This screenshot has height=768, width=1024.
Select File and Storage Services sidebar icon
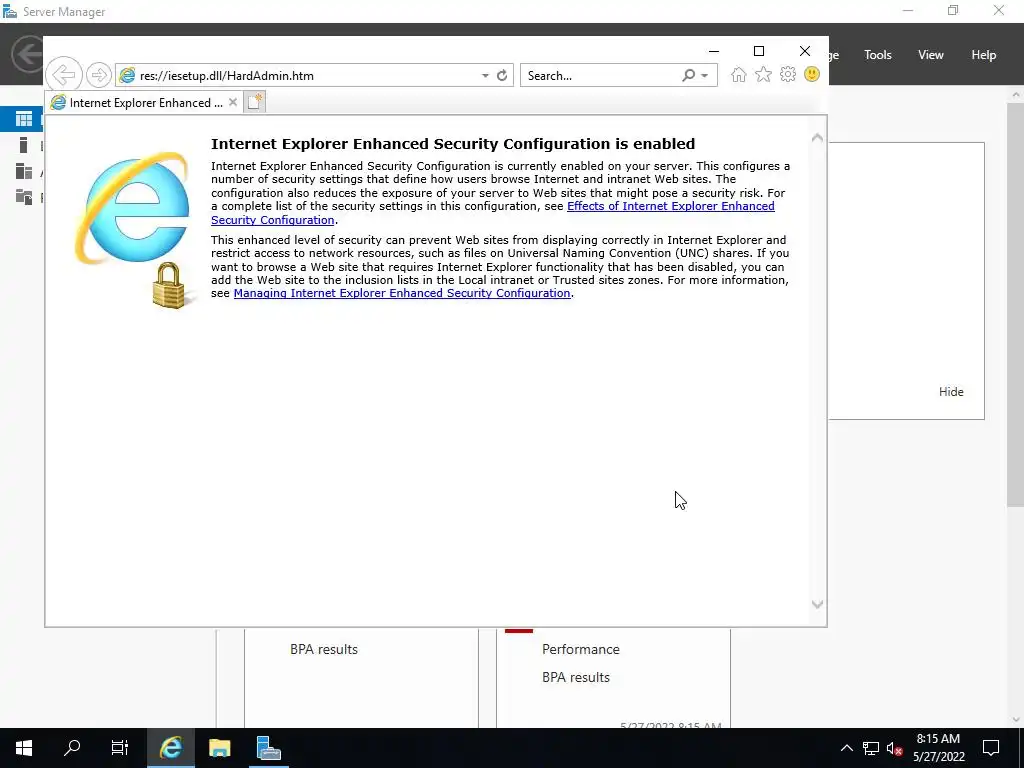tap(24, 197)
